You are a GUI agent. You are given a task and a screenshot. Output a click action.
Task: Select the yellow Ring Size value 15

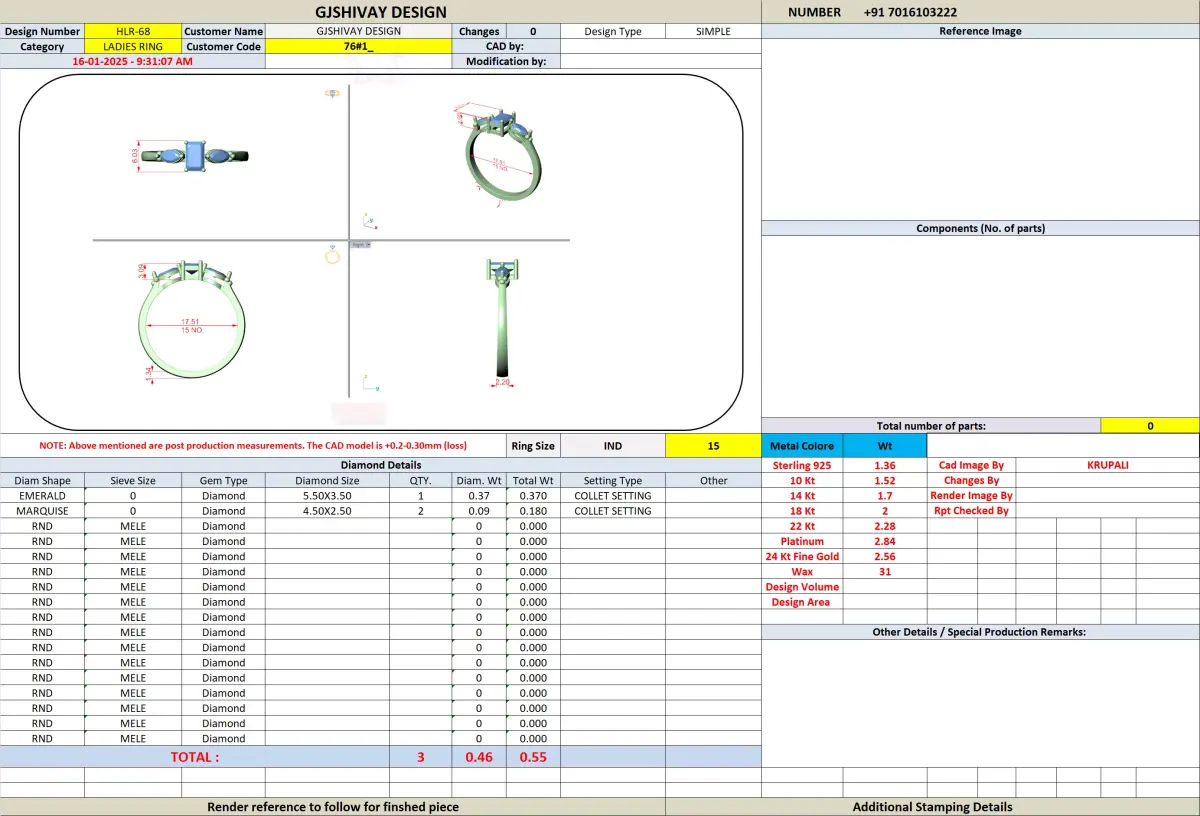point(713,445)
